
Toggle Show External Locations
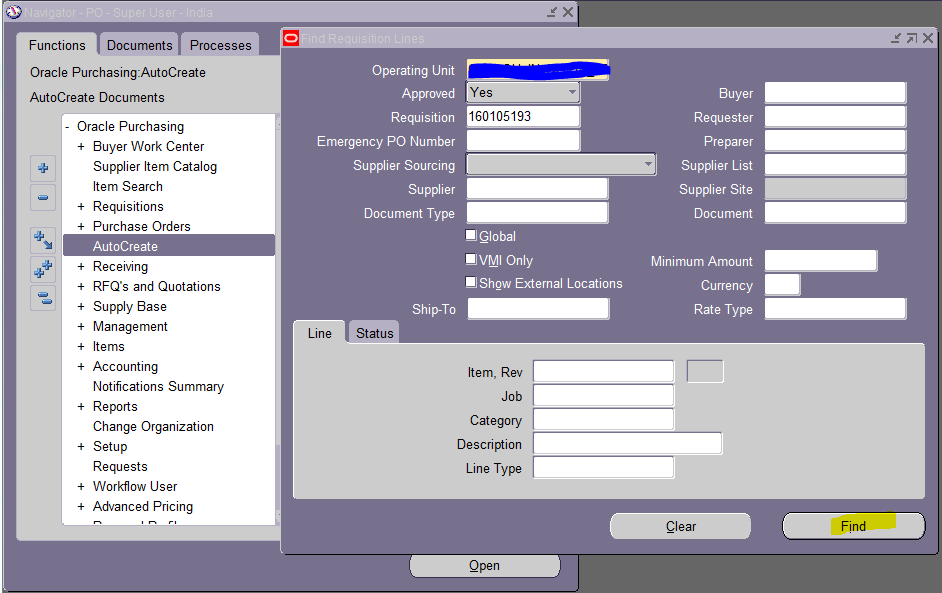(x=470, y=281)
